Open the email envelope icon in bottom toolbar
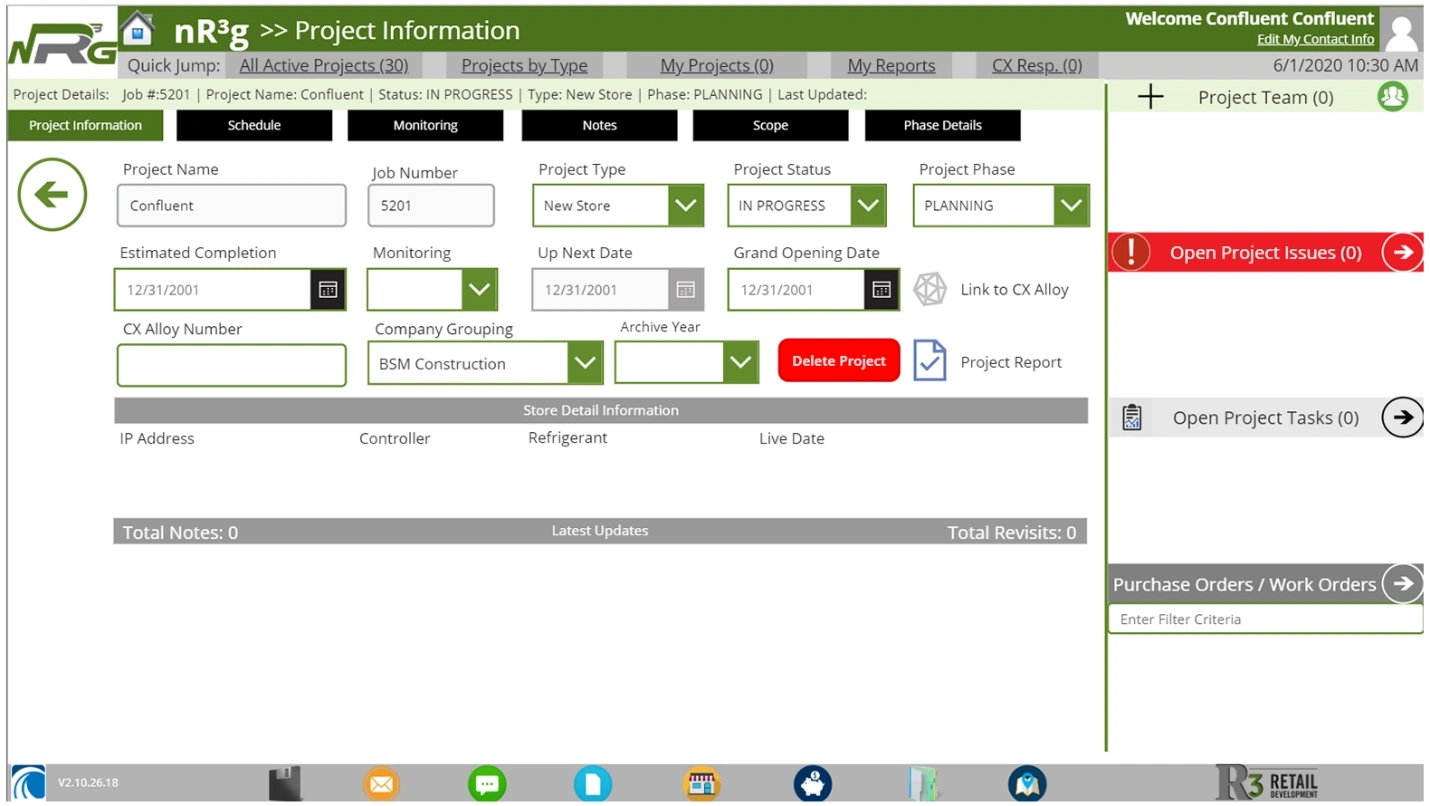The height and width of the screenshot is (806, 1430). (381, 784)
